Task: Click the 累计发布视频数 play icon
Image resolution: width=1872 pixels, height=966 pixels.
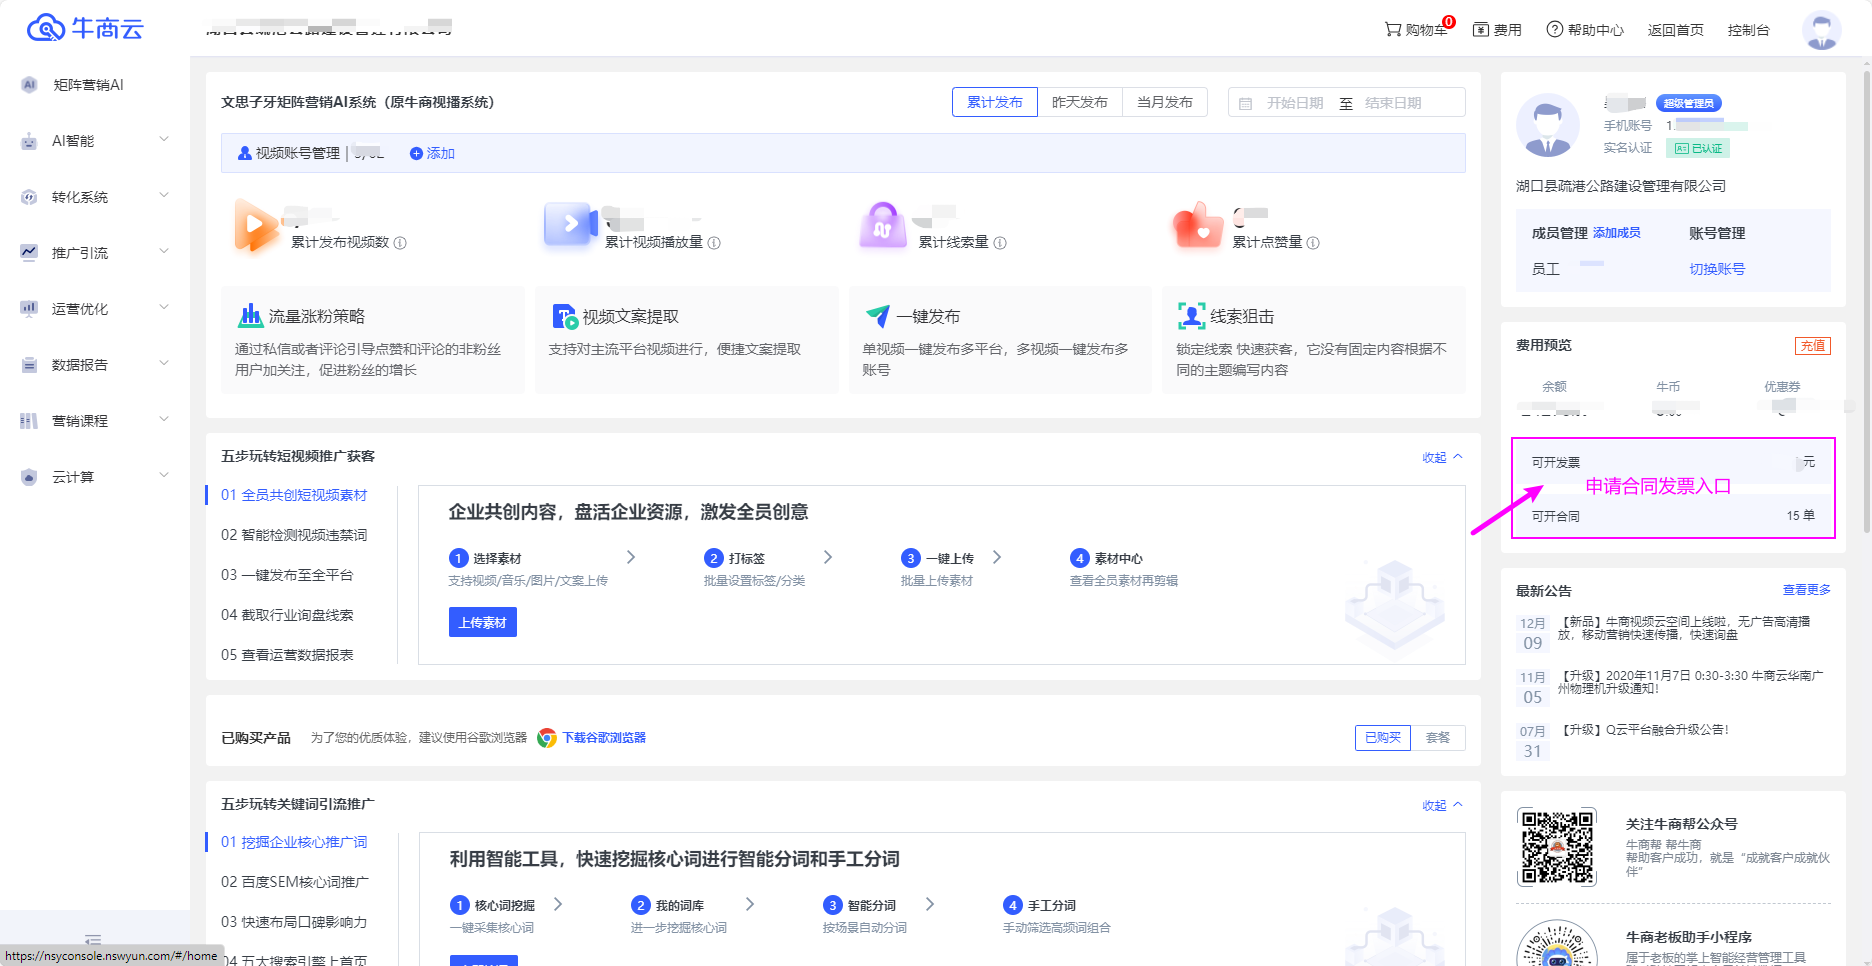Action: 256,225
